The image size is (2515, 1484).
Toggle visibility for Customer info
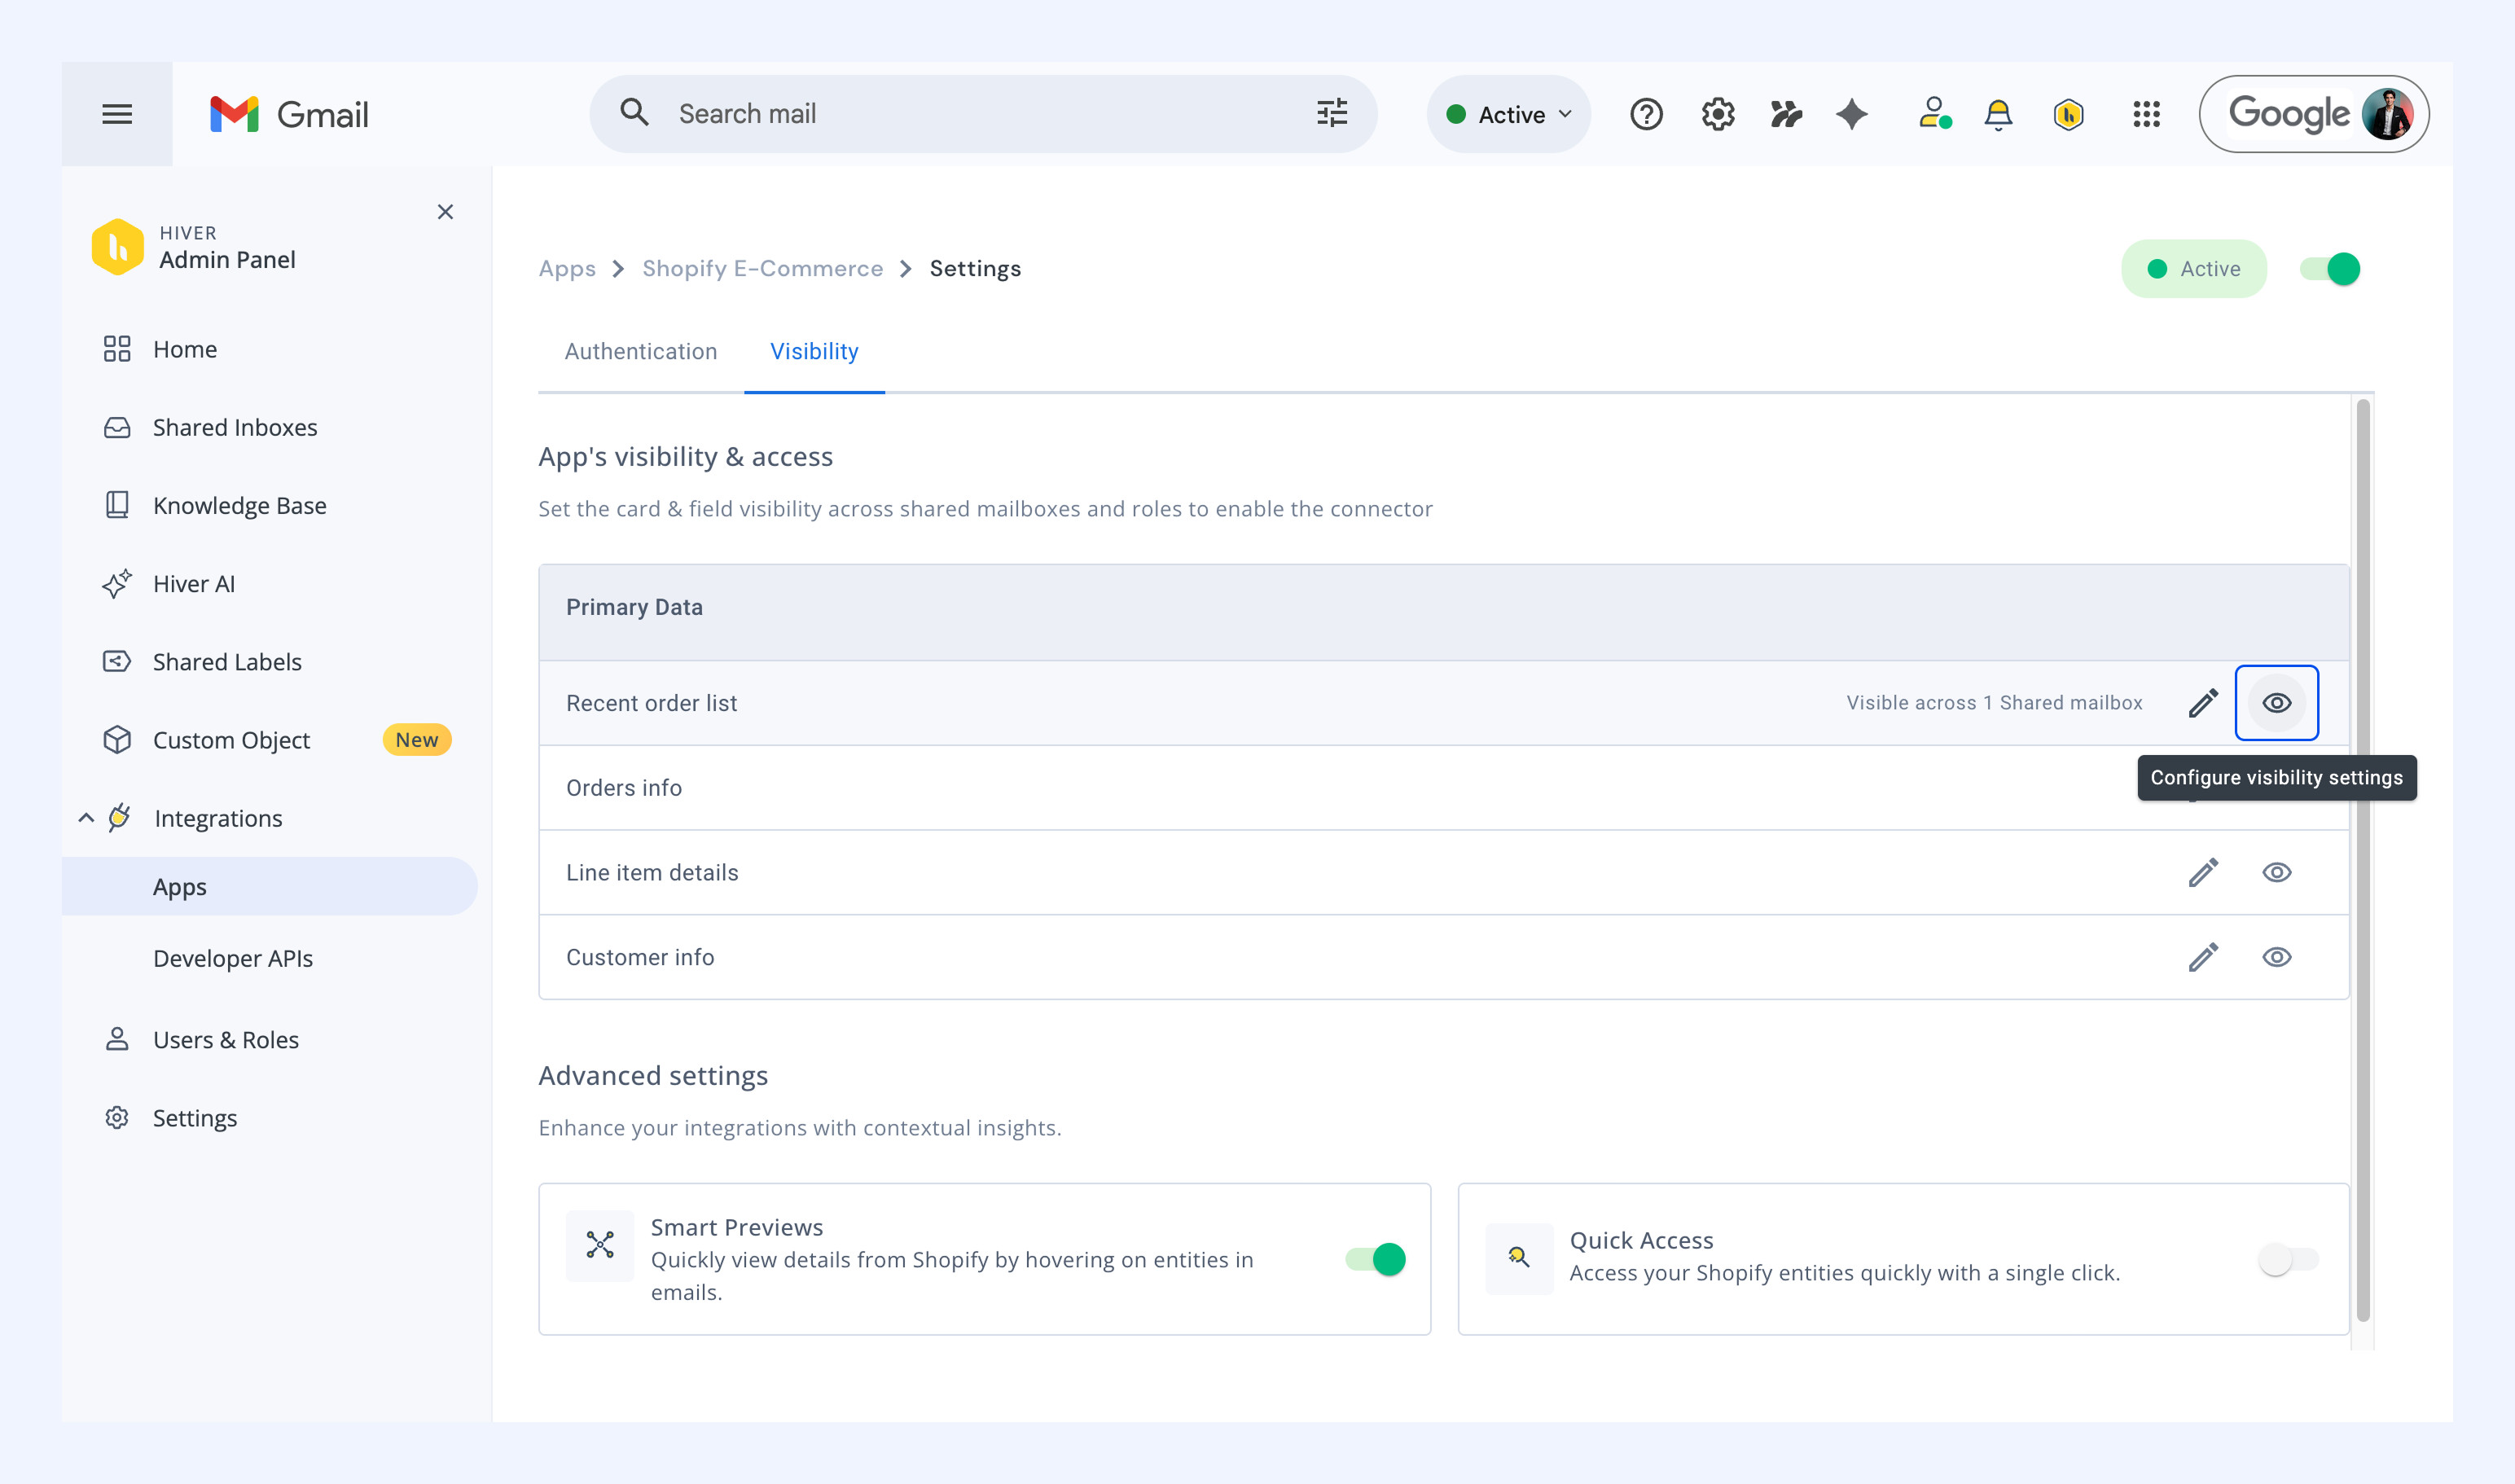pyautogui.click(x=2277, y=958)
